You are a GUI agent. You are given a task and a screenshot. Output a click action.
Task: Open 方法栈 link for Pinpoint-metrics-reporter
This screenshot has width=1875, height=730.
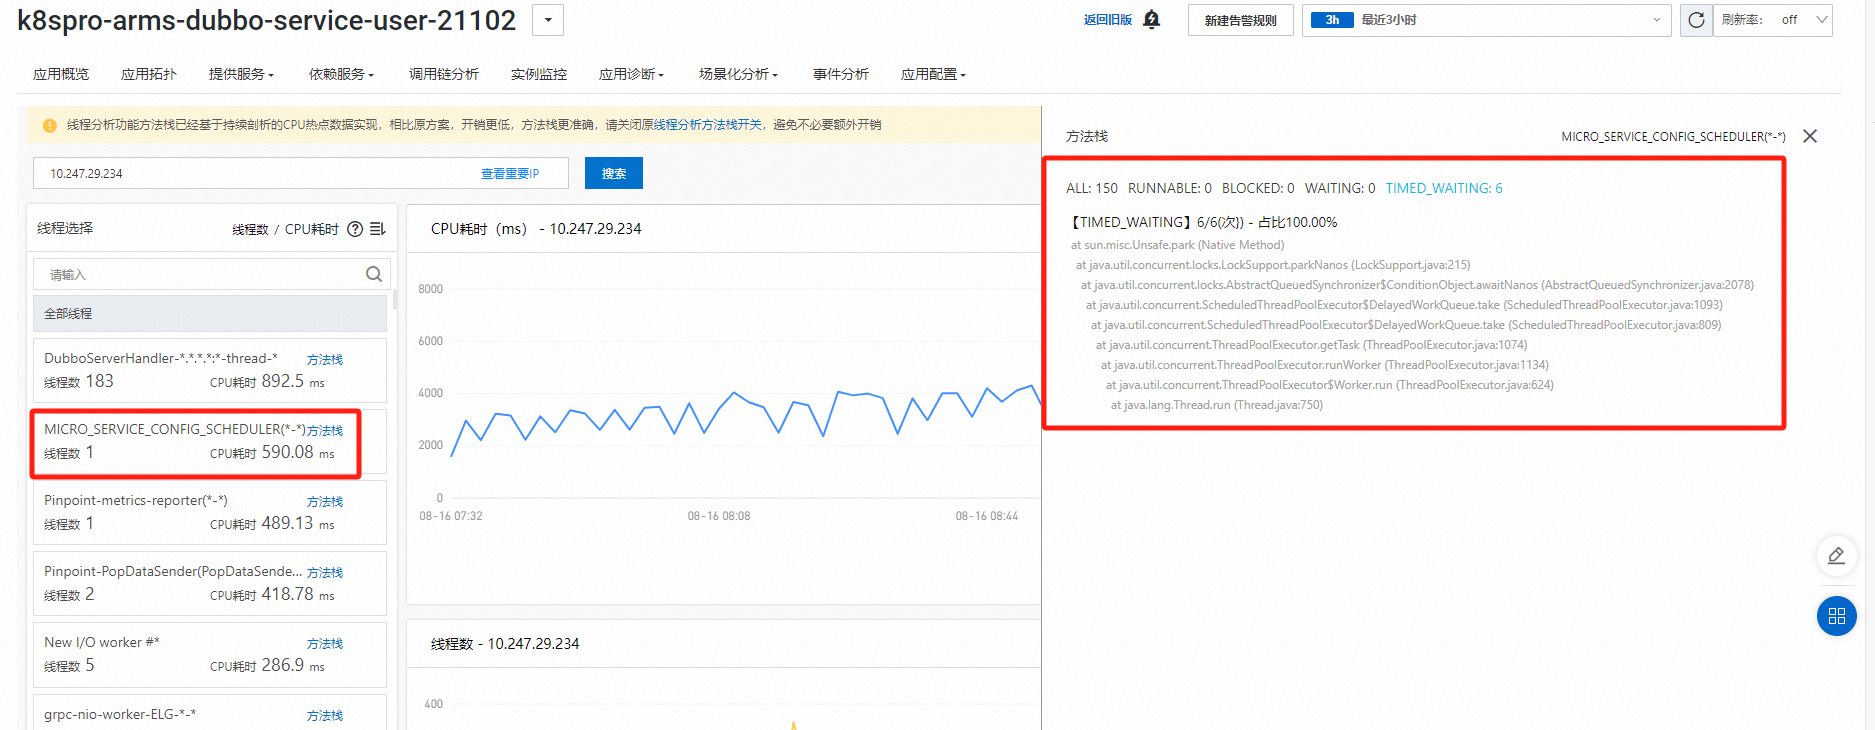[325, 502]
